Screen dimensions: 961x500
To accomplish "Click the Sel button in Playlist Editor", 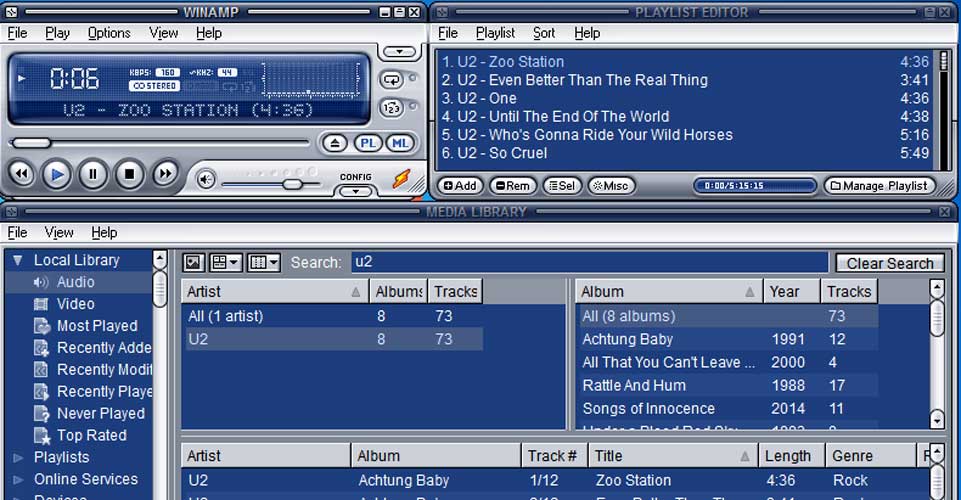I will coord(562,186).
